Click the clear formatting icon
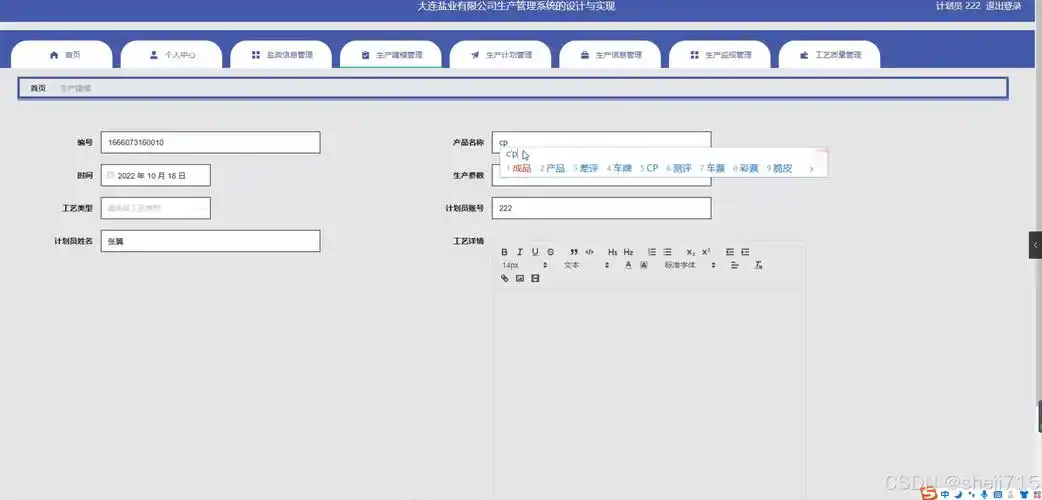The image size is (1042, 500). pos(759,265)
